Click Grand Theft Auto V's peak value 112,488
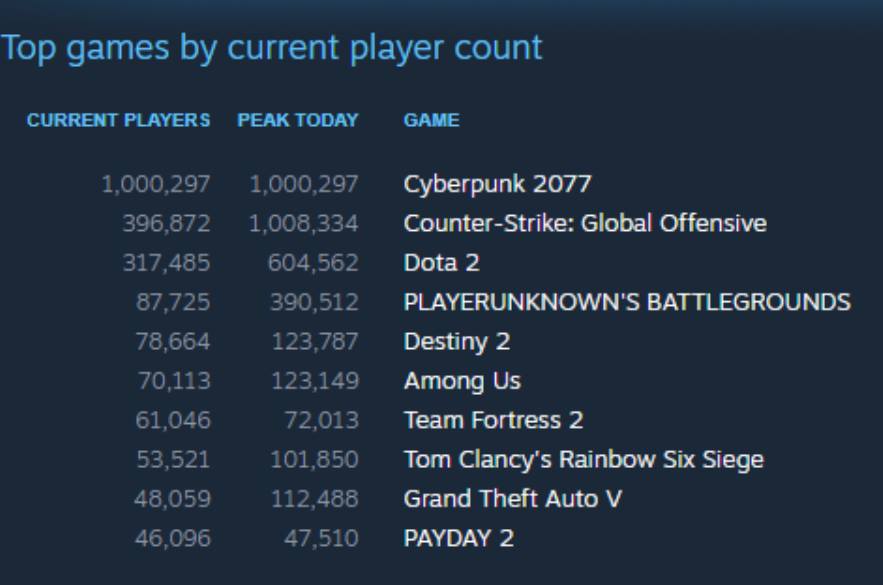 [315, 499]
